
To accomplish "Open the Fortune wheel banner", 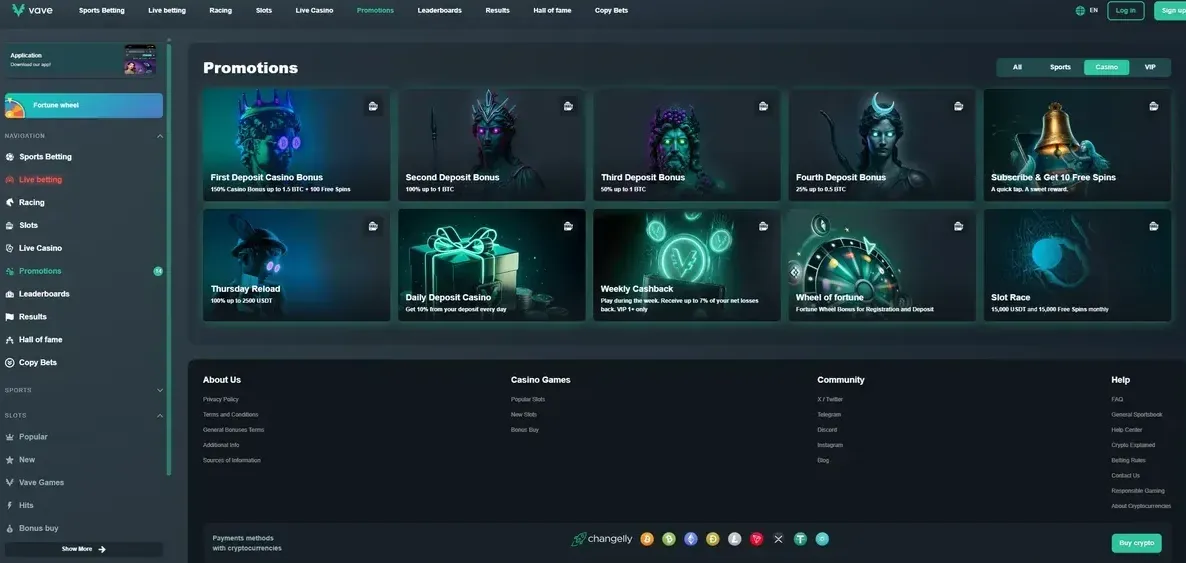I will (x=83, y=106).
